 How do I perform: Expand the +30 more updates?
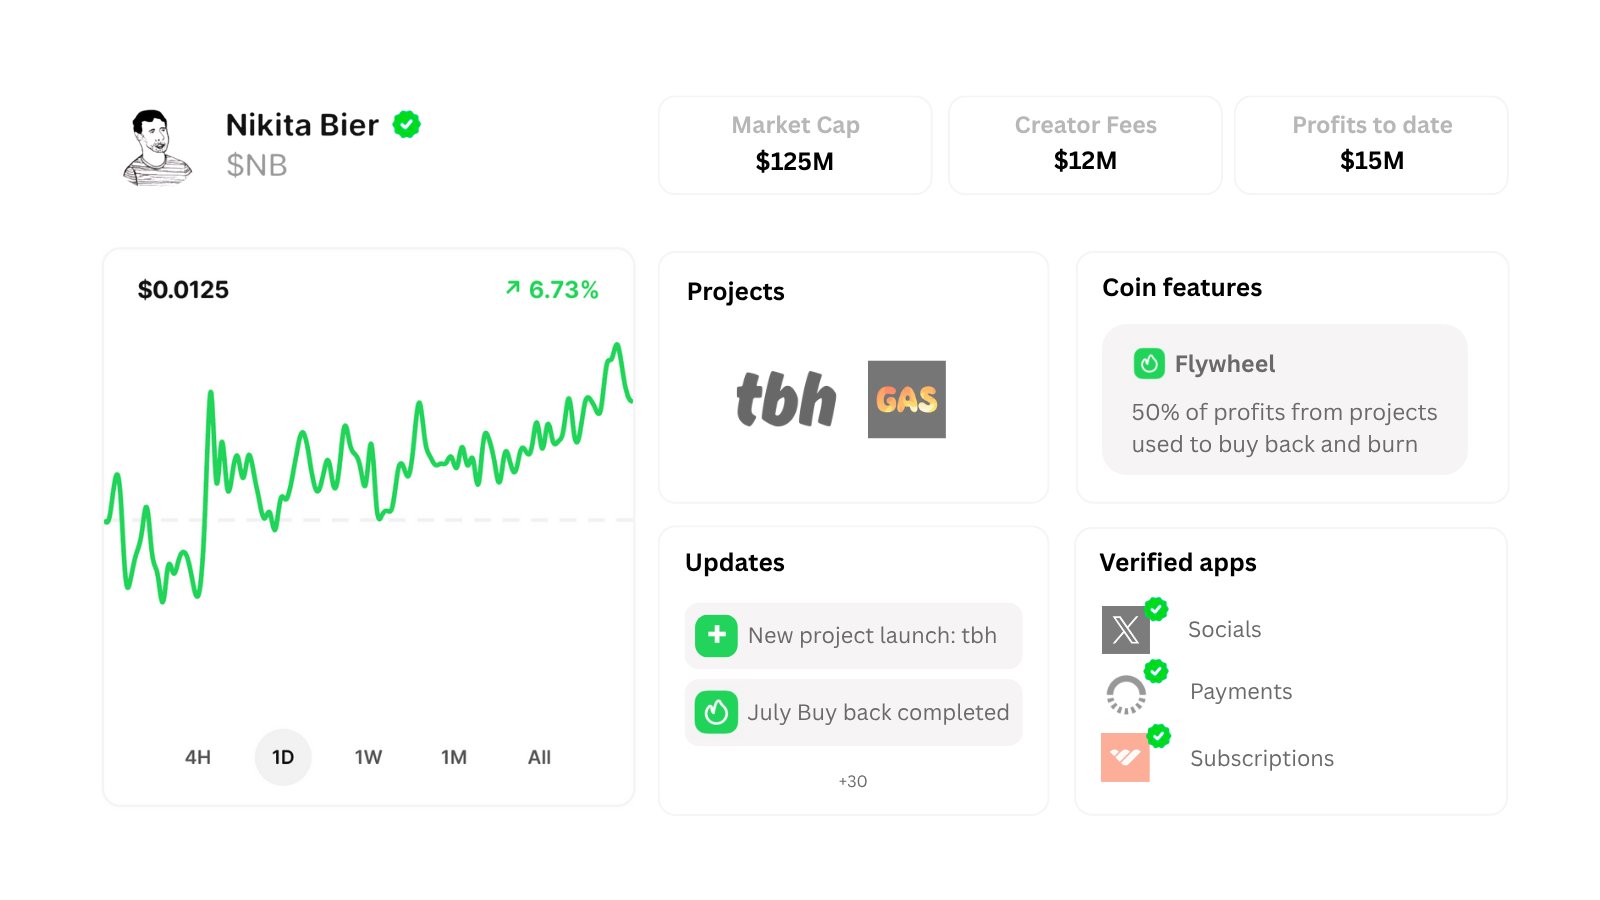pyautogui.click(x=853, y=781)
